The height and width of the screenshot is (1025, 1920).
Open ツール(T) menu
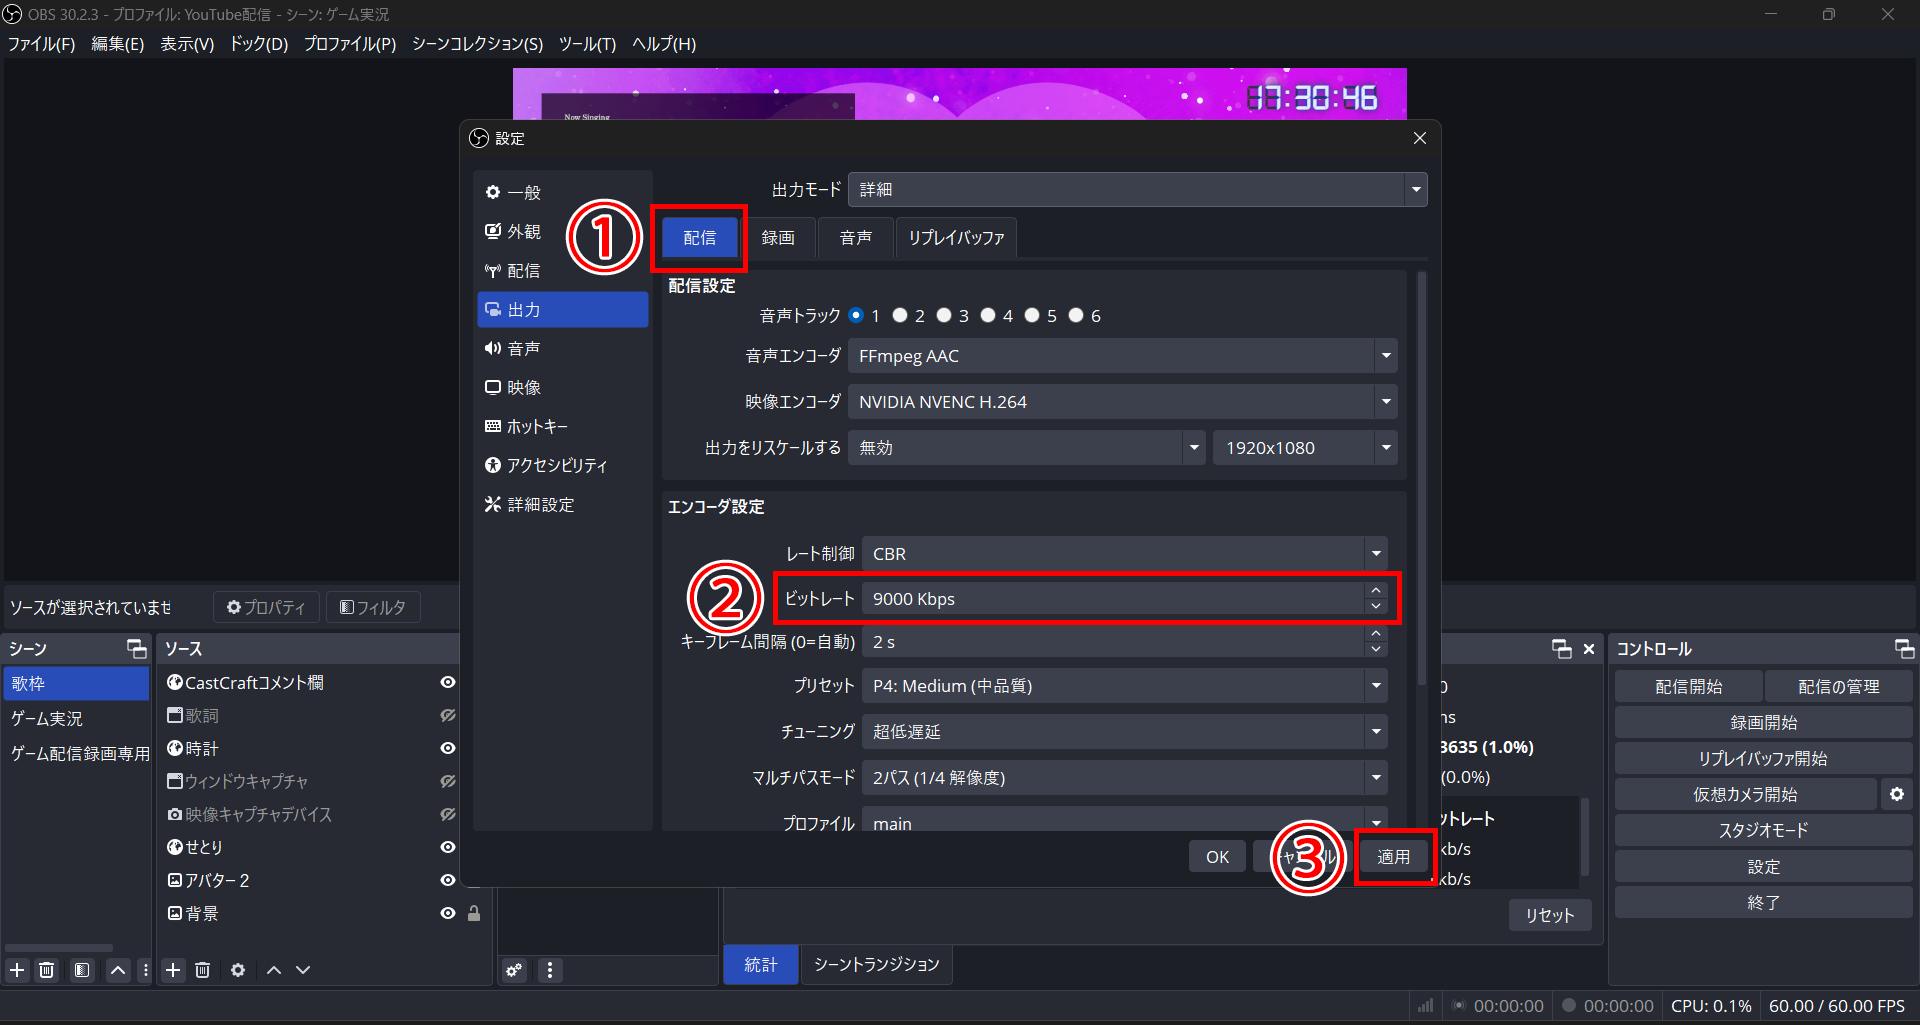[587, 44]
